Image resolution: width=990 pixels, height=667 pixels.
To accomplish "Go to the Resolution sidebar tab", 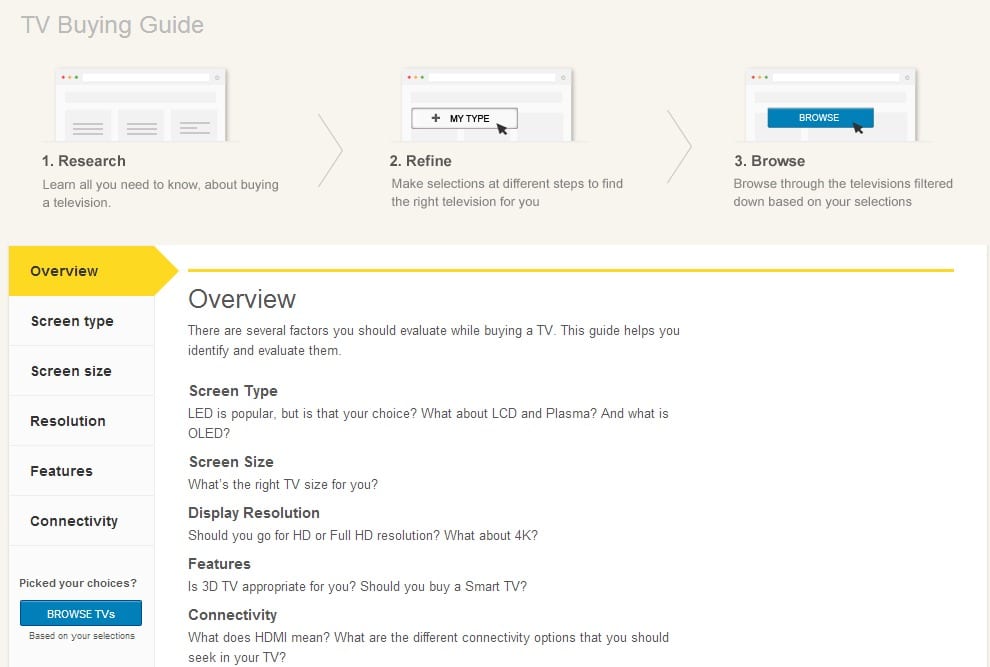I will [x=81, y=421].
